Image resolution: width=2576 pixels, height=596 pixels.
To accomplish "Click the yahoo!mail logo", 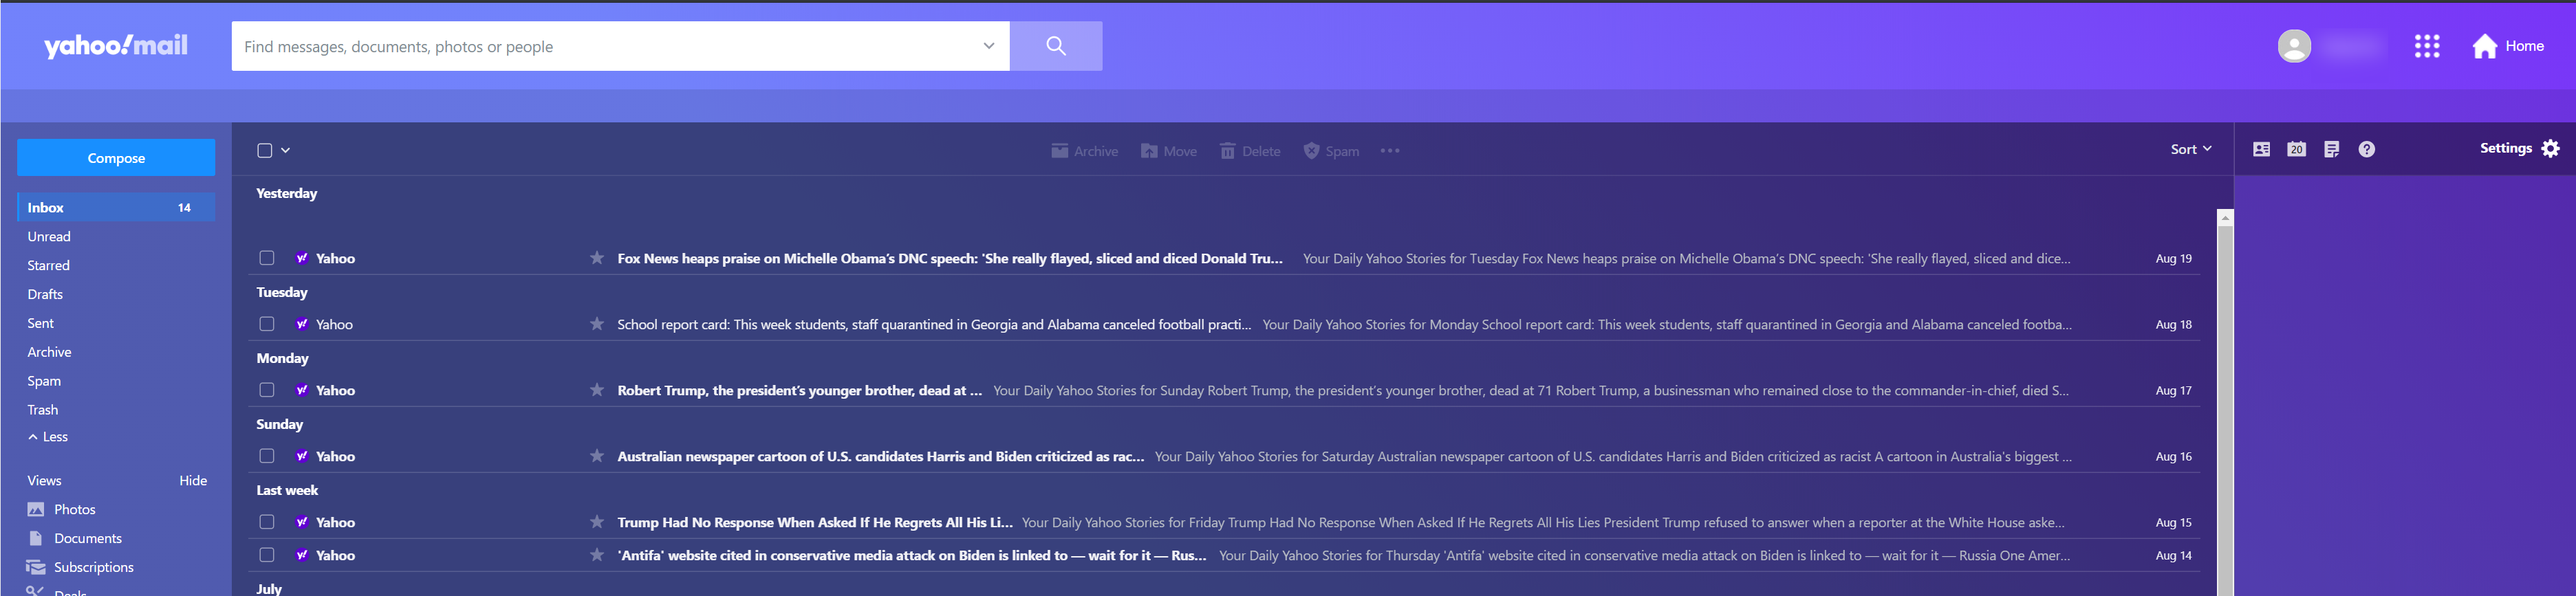I will (116, 46).
